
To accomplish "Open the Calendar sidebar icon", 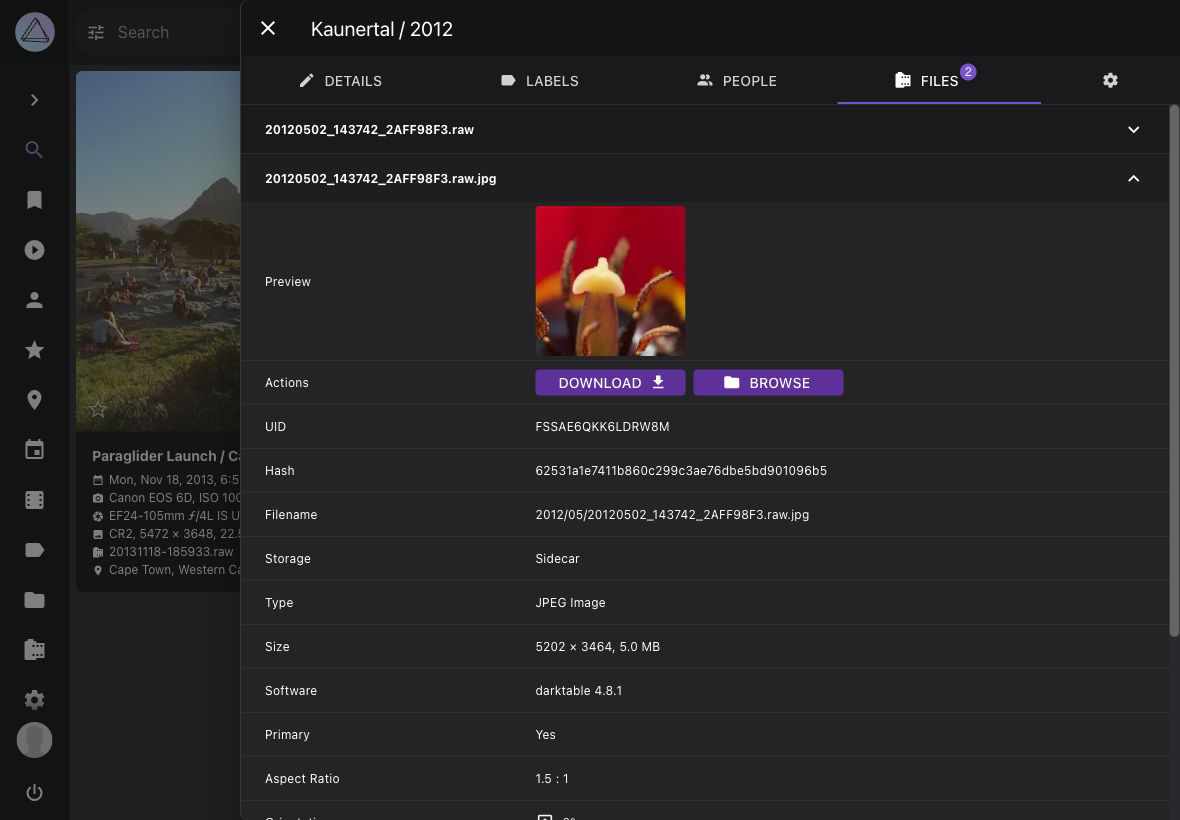I will [34, 449].
